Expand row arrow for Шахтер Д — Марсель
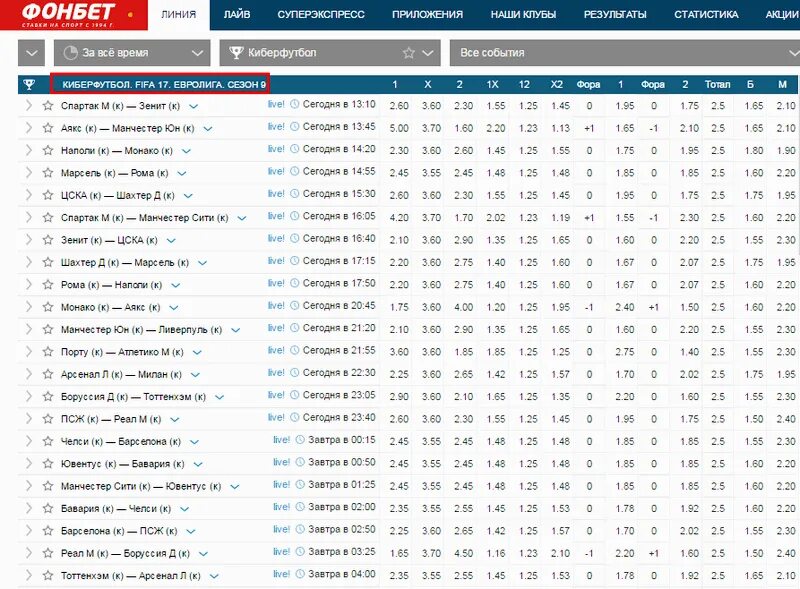This screenshot has height=589, width=800. point(29,262)
